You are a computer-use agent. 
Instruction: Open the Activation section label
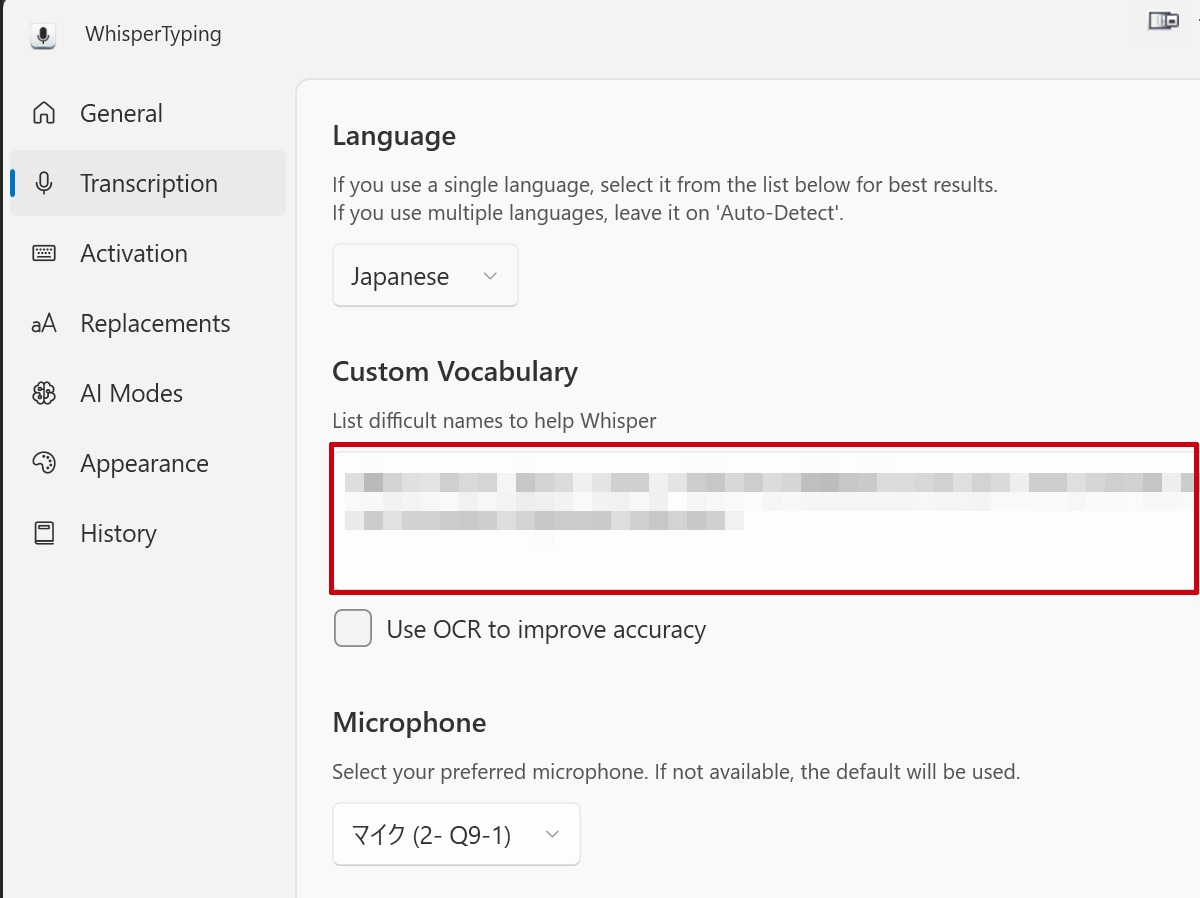[x=134, y=253]
